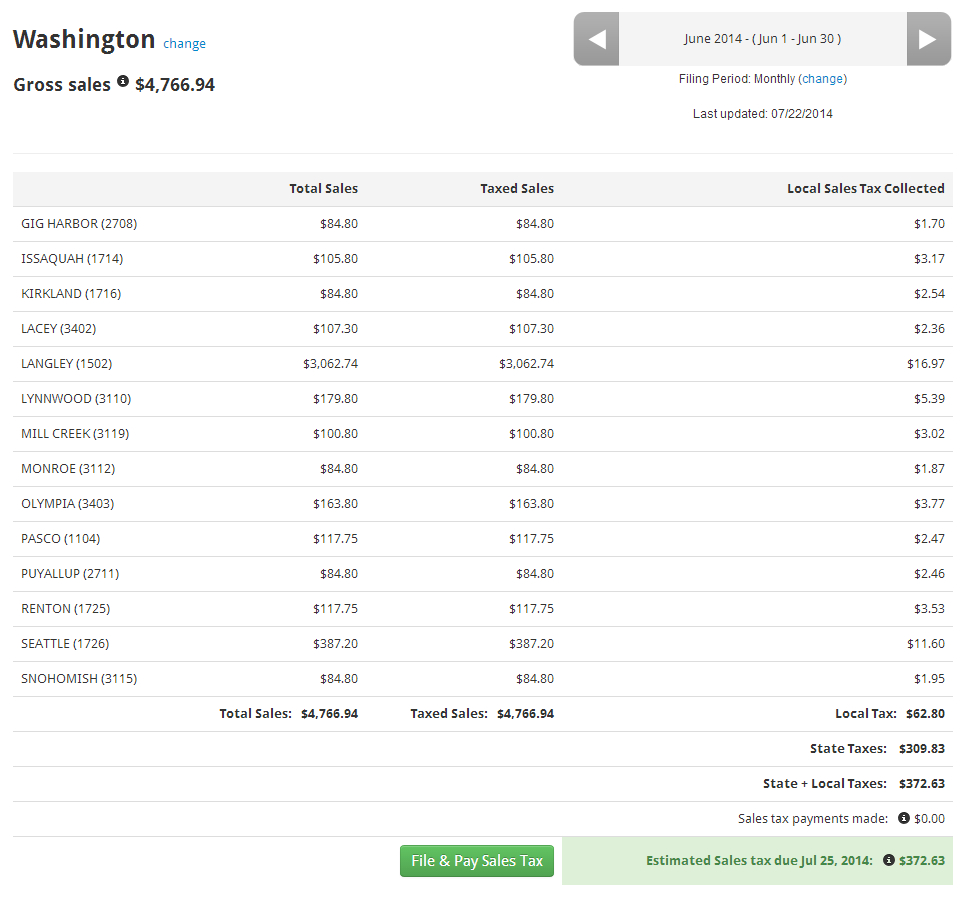974x909 pixels.
Task: Click info icon next to Sales tax payments made
Action: (x=904, y=818)
